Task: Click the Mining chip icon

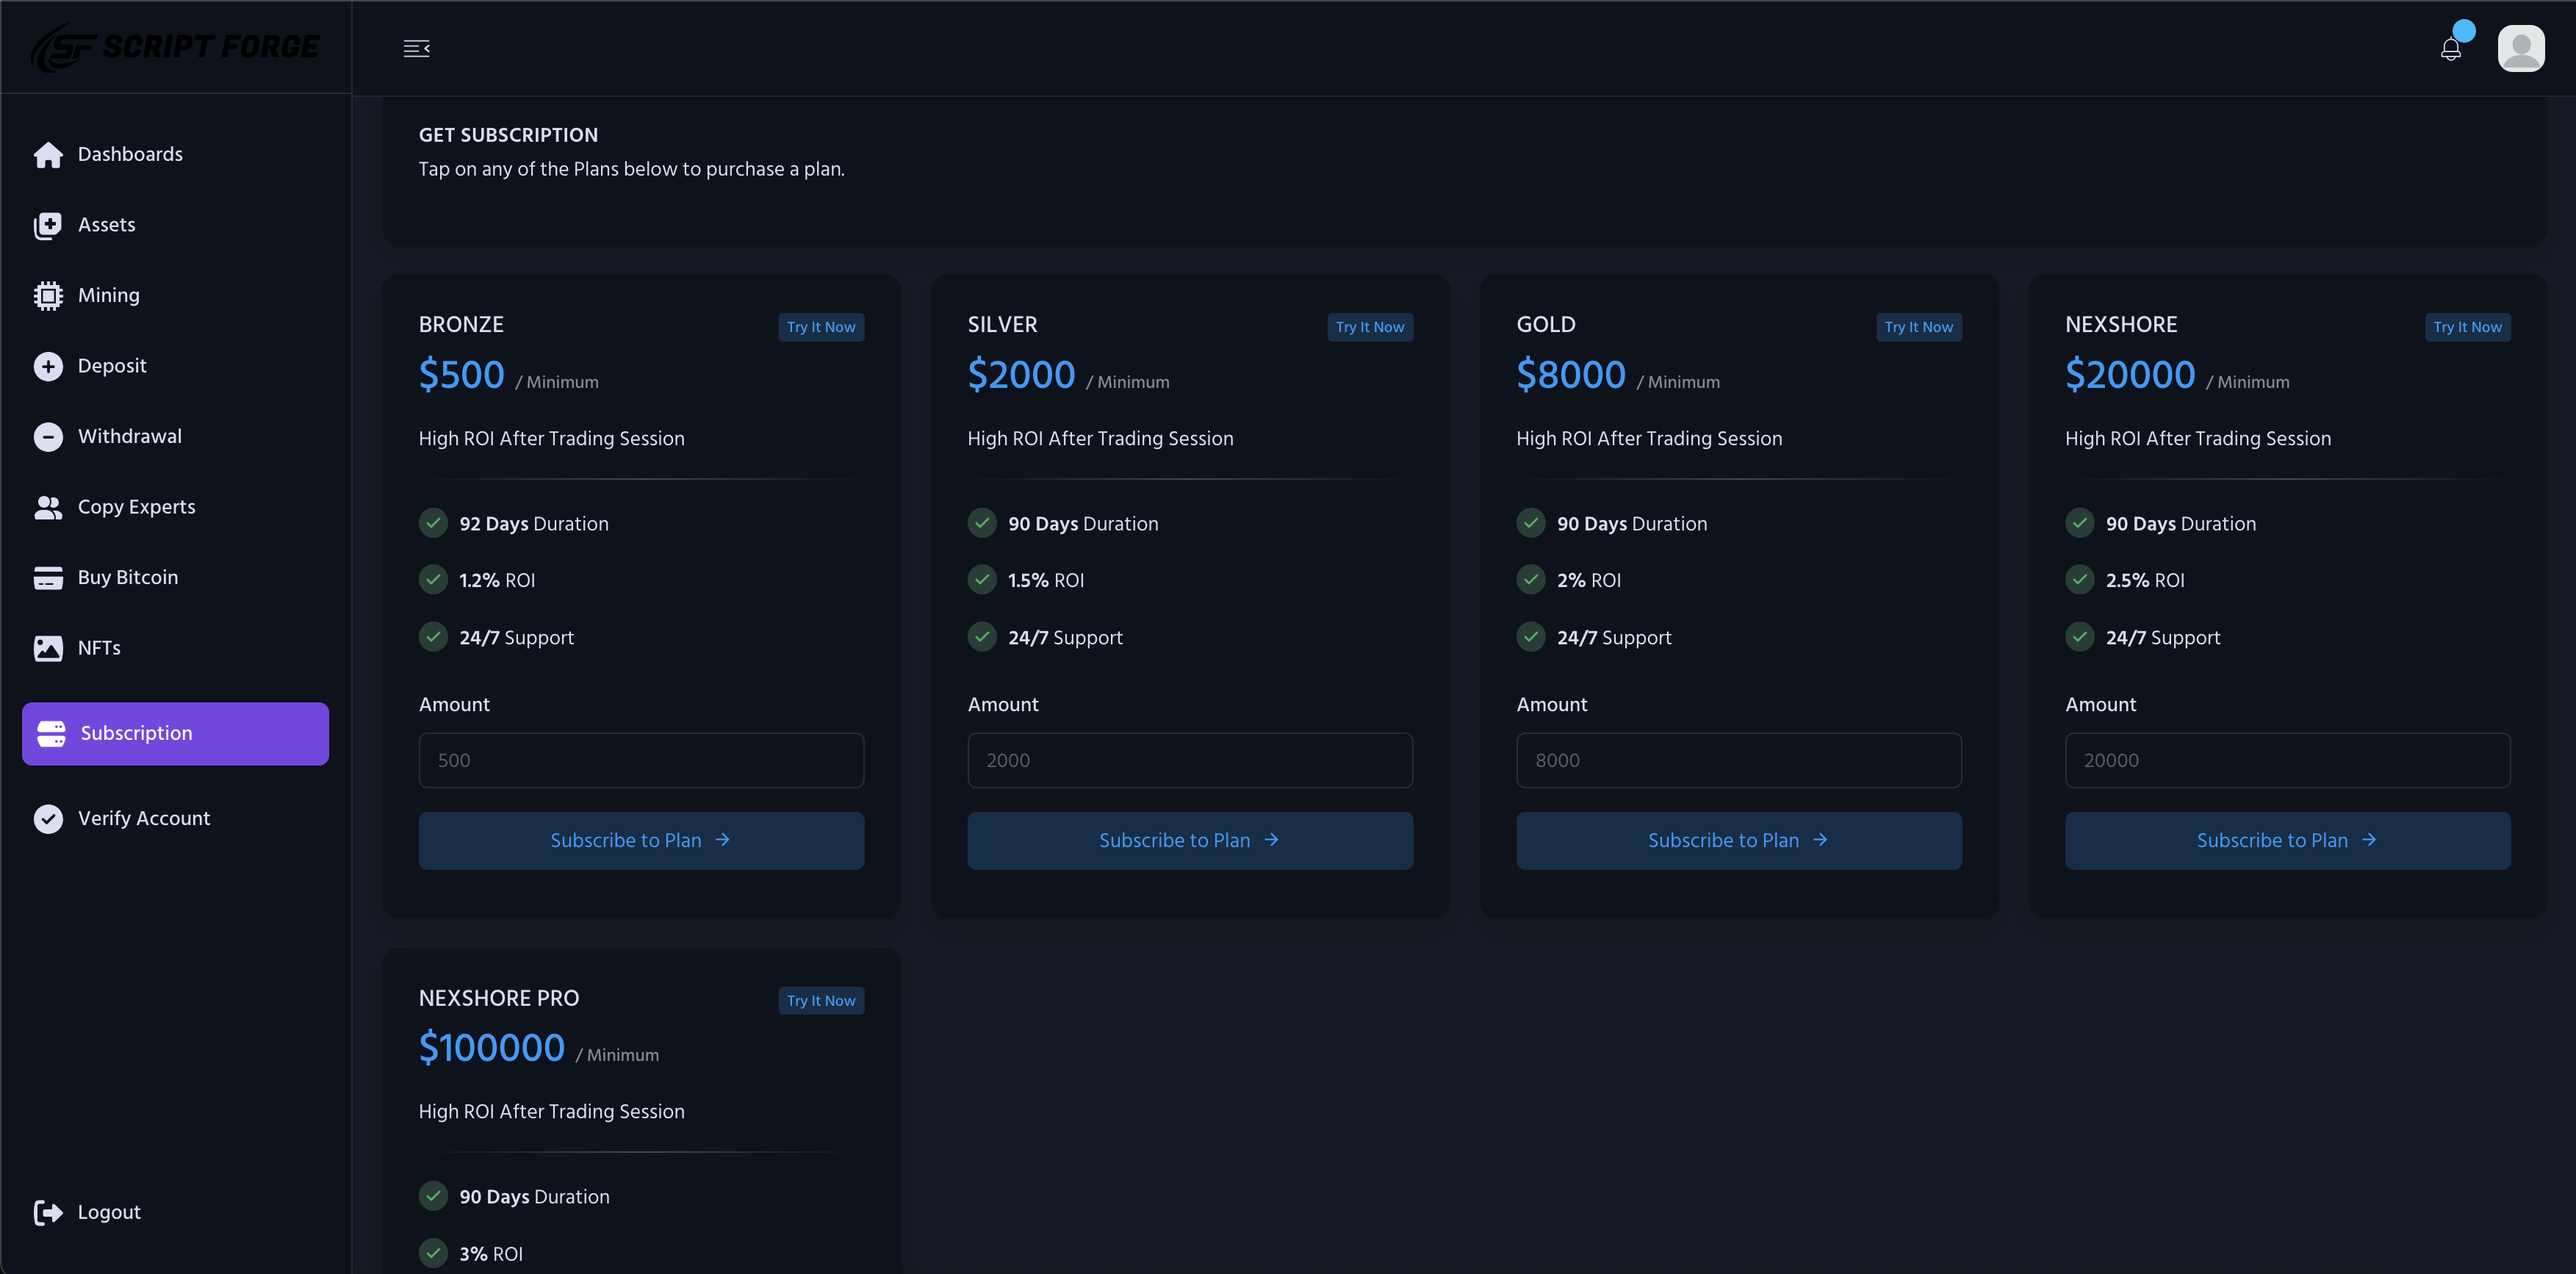Action: pyautogui.click(x=48, y=296)
